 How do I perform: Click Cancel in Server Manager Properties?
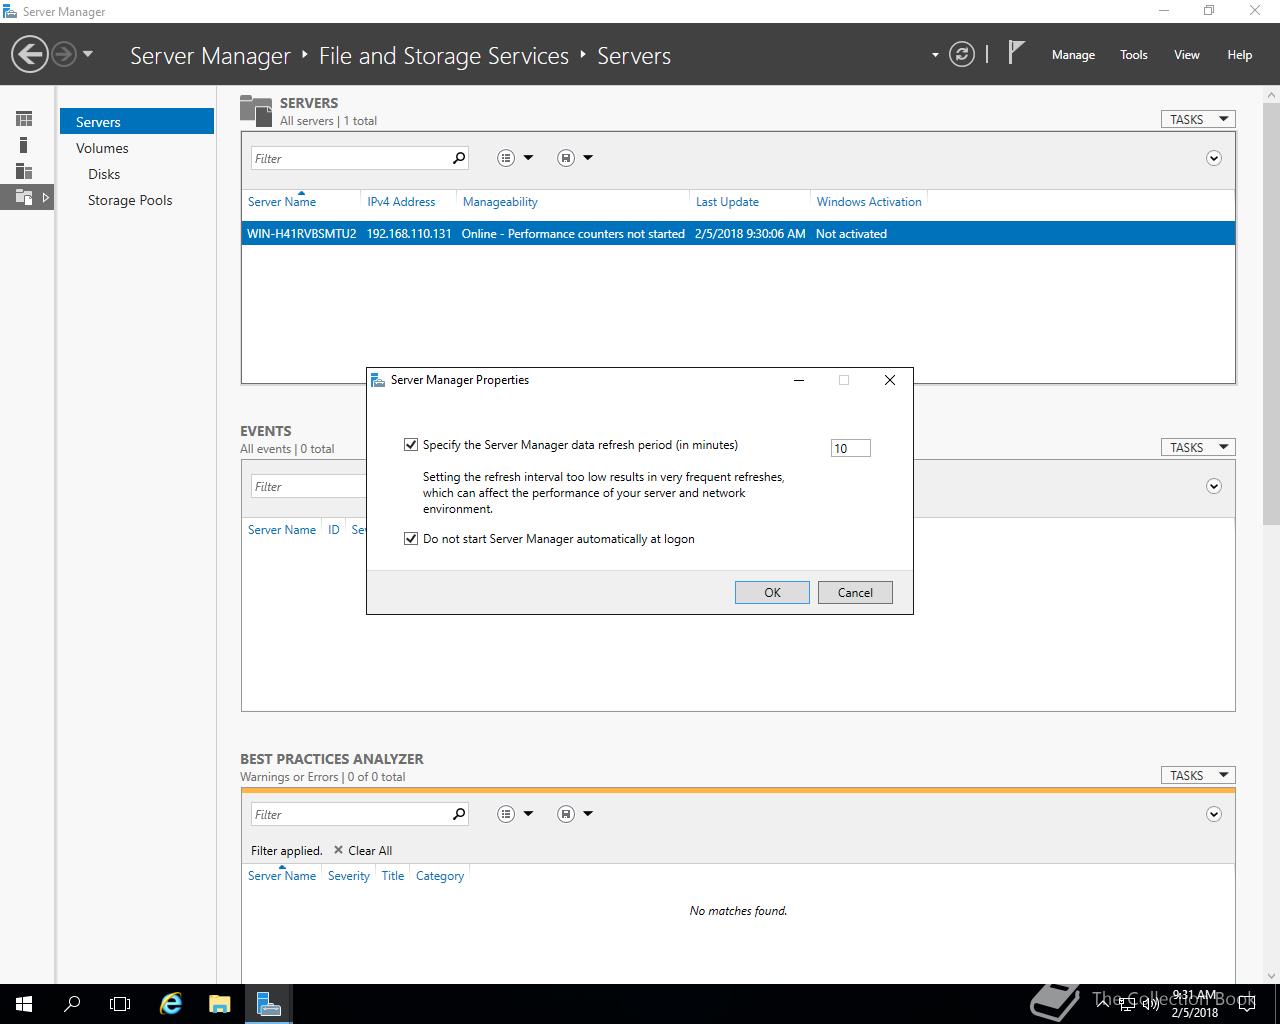[x=855, y=592]
